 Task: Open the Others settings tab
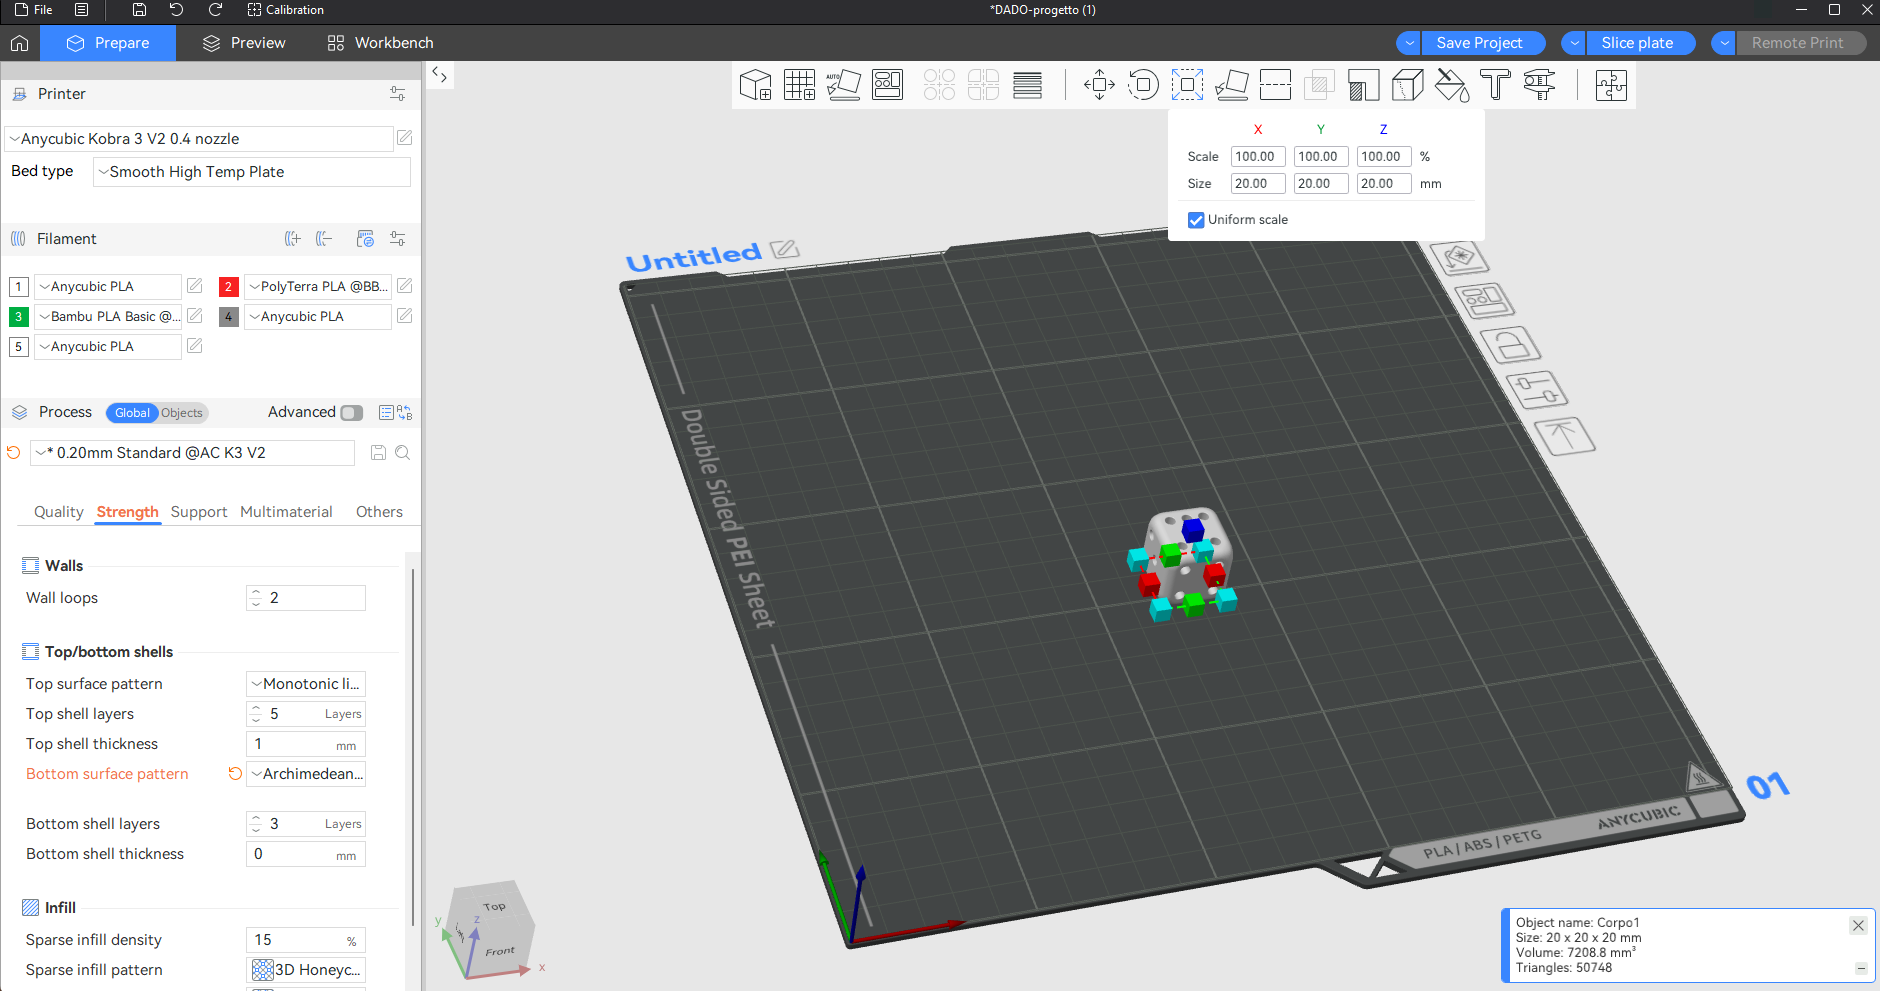[x=379, y=512]
